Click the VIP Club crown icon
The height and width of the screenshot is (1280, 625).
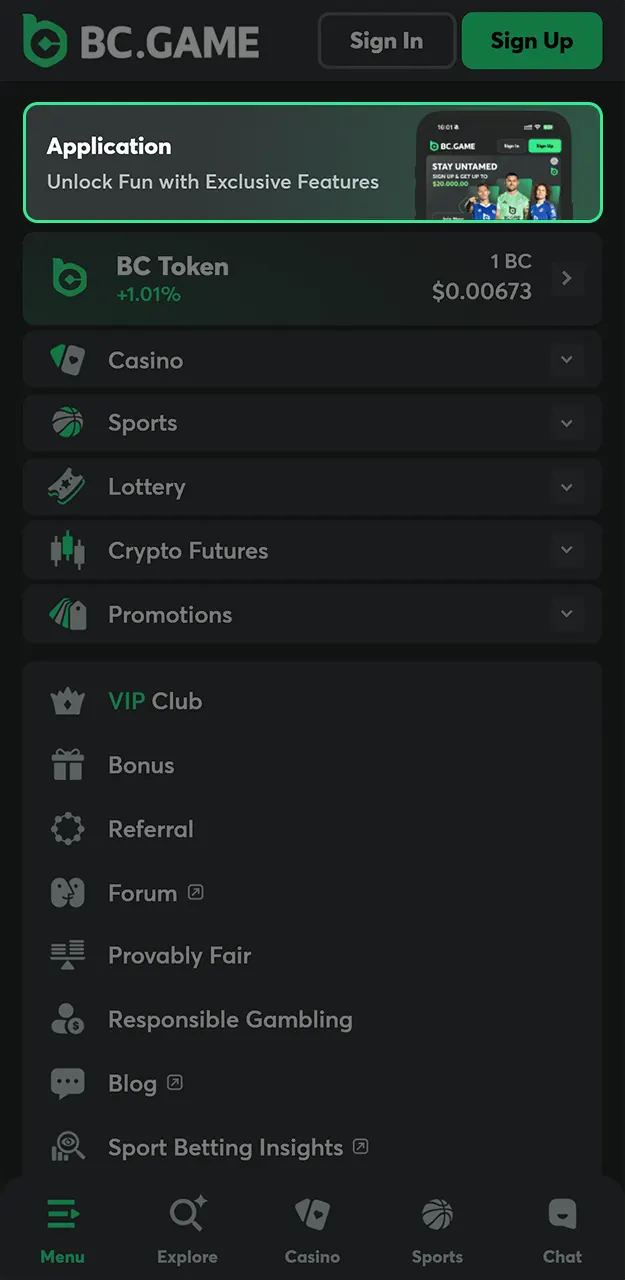coord(68,702)
